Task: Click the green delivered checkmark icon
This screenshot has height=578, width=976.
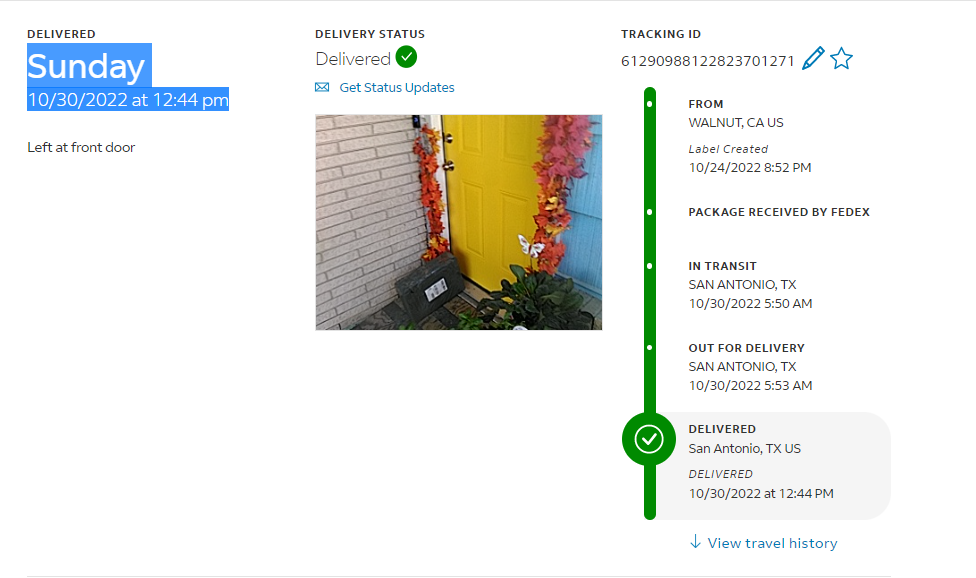Action: 406,57
